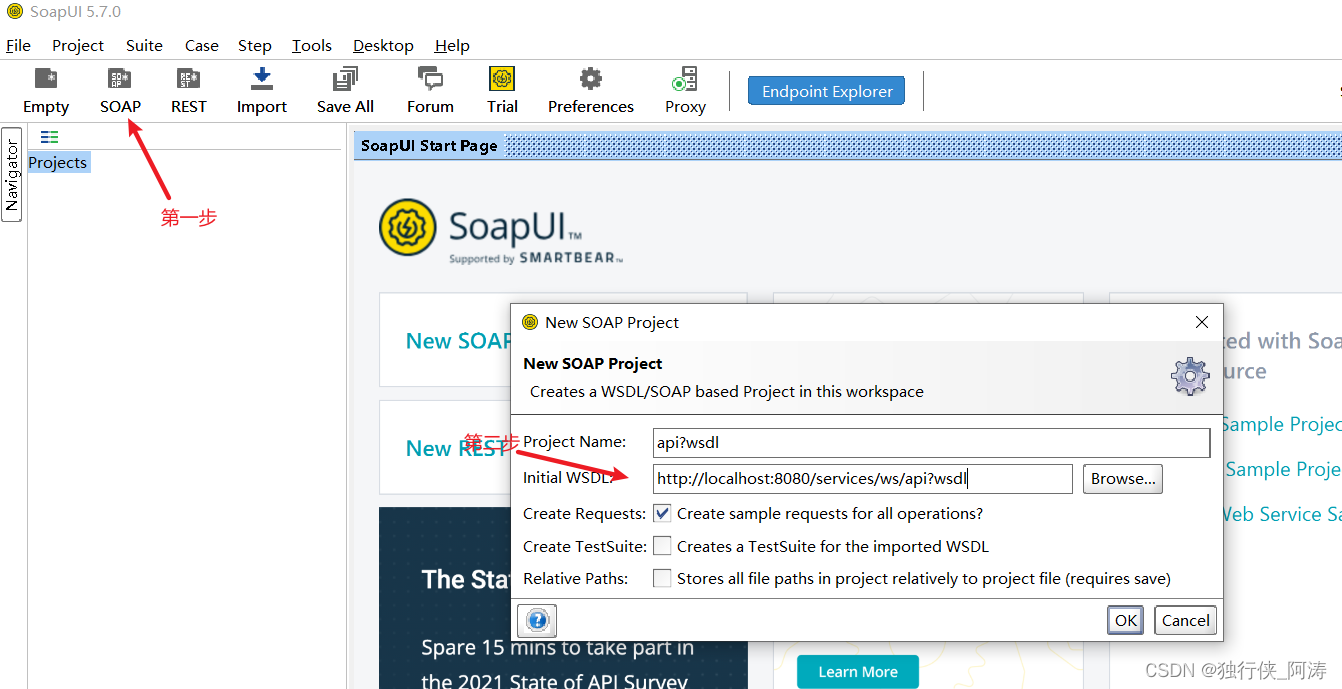Click the REST project toolbar icon

pyautogui.click(x=188, y=91)
